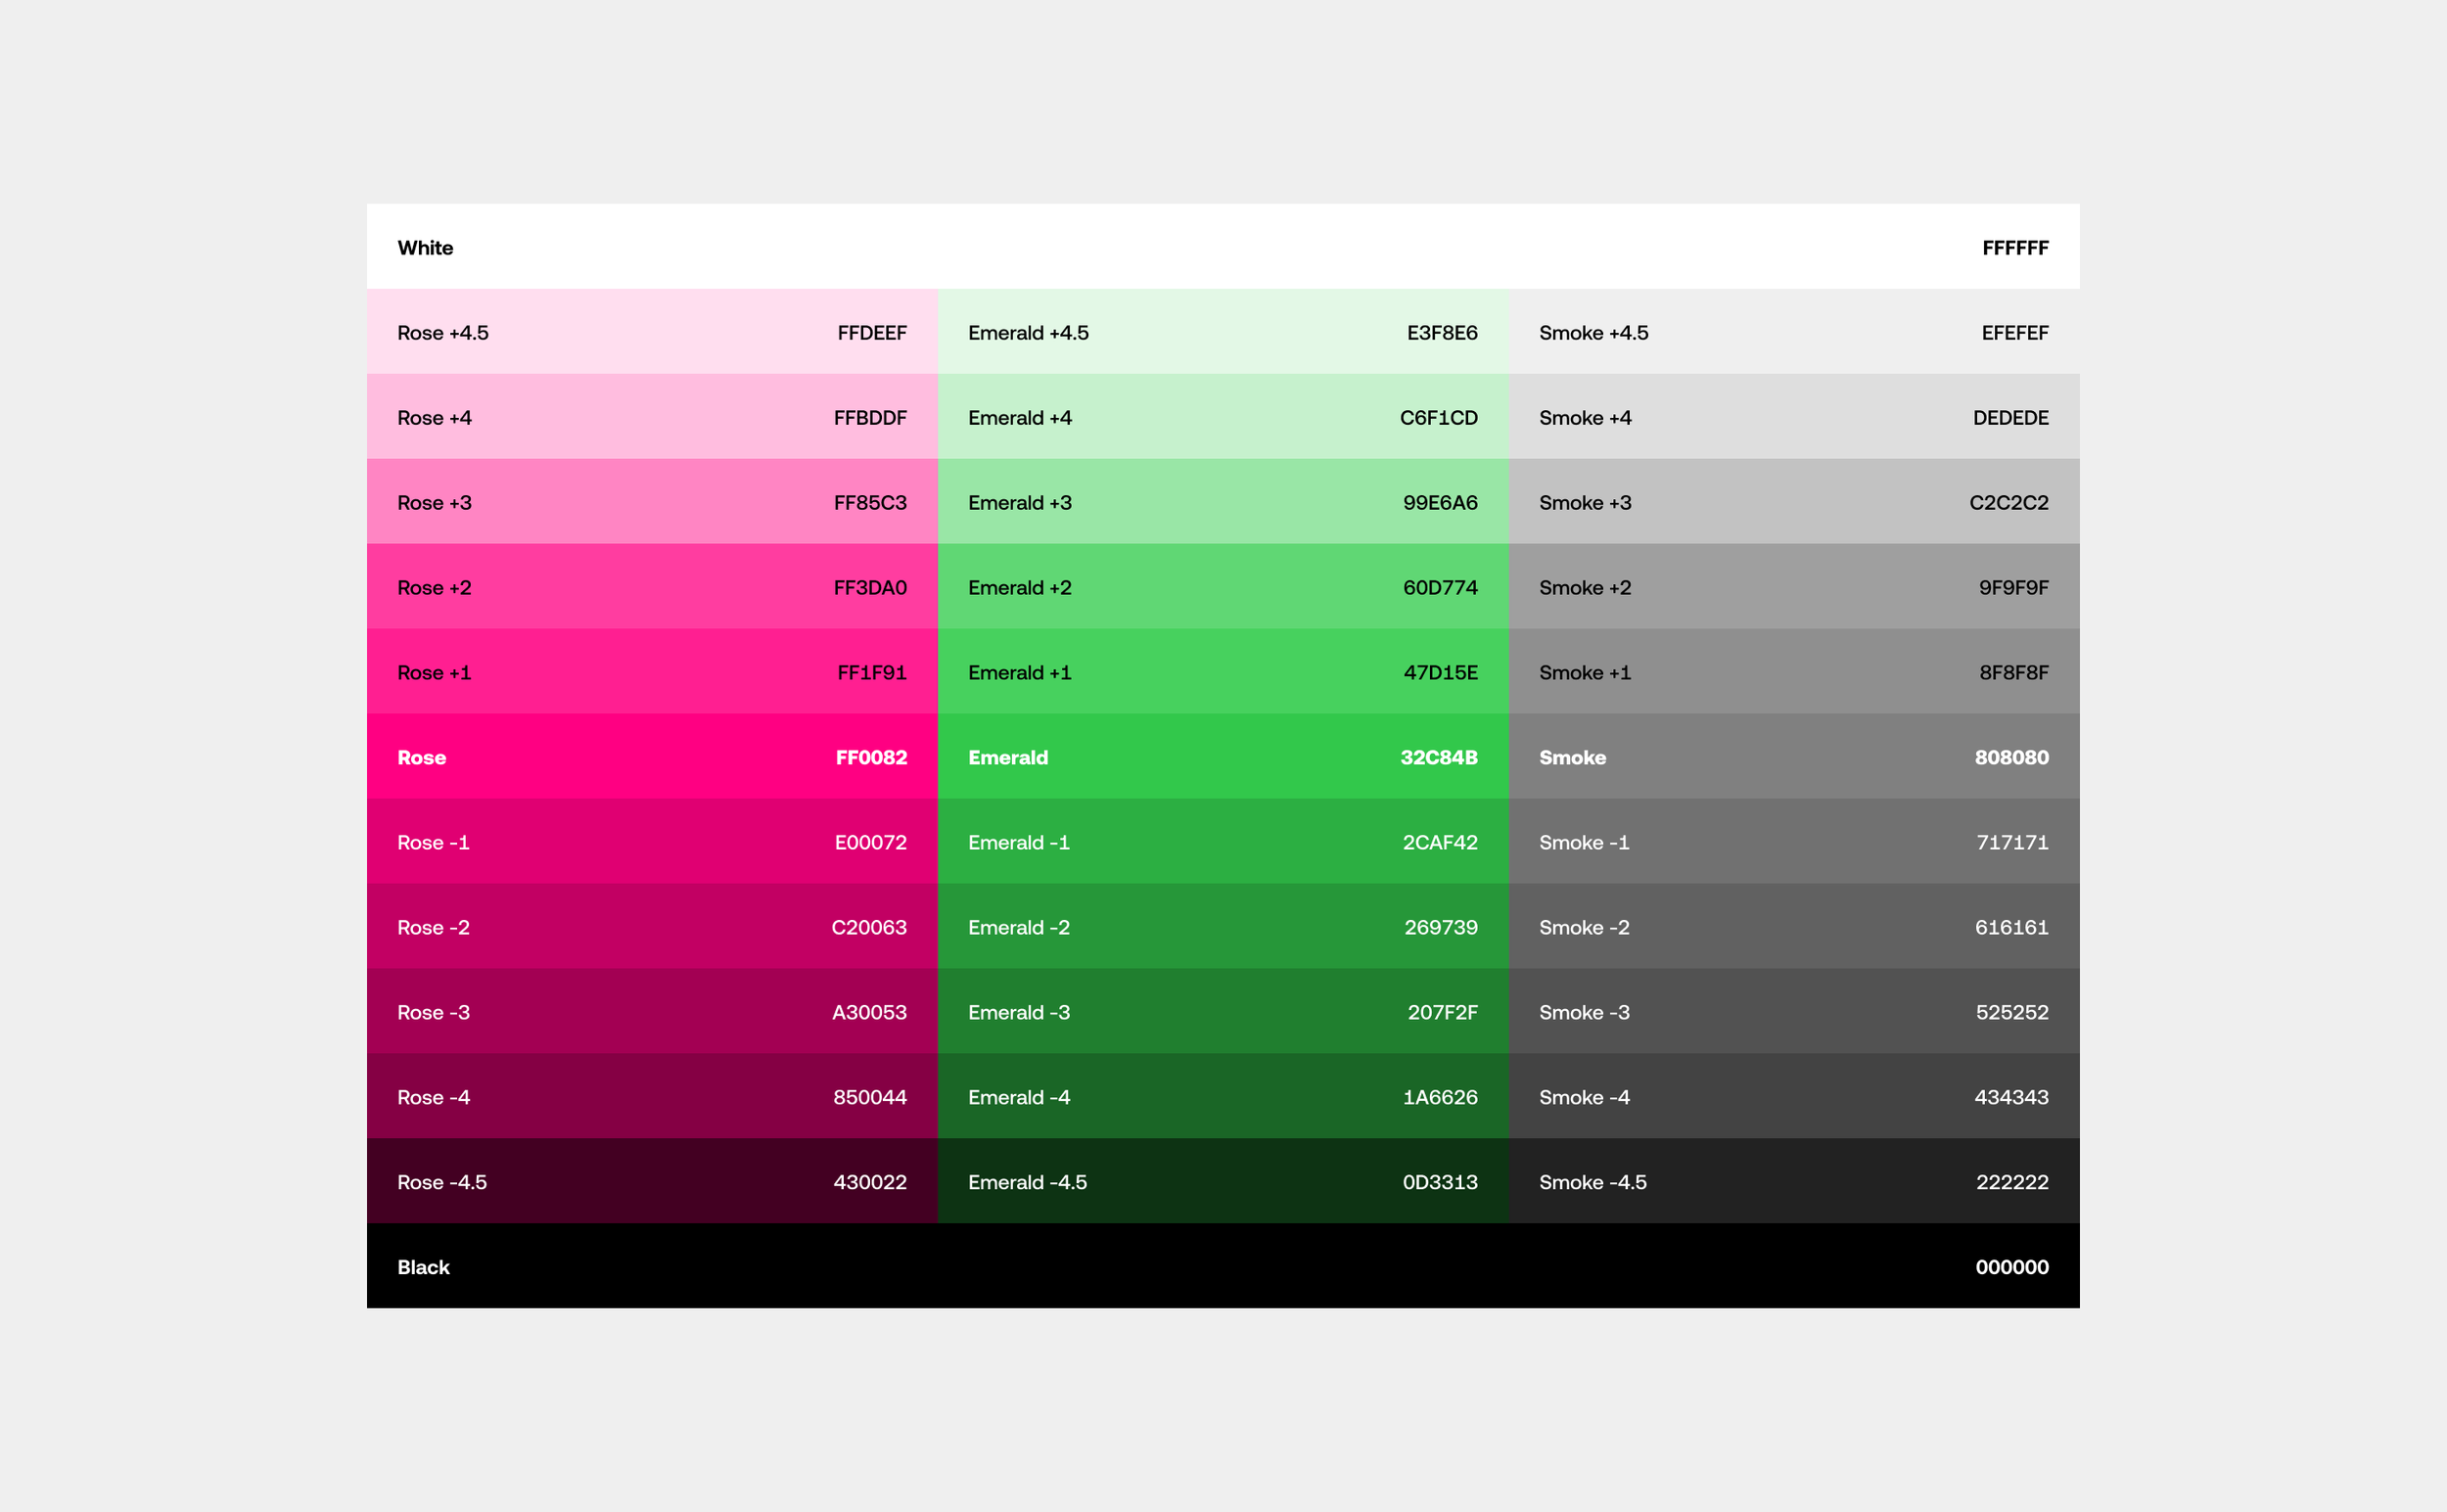Select the Emerald 32C84B base color swatch

tap(1222, 757)
